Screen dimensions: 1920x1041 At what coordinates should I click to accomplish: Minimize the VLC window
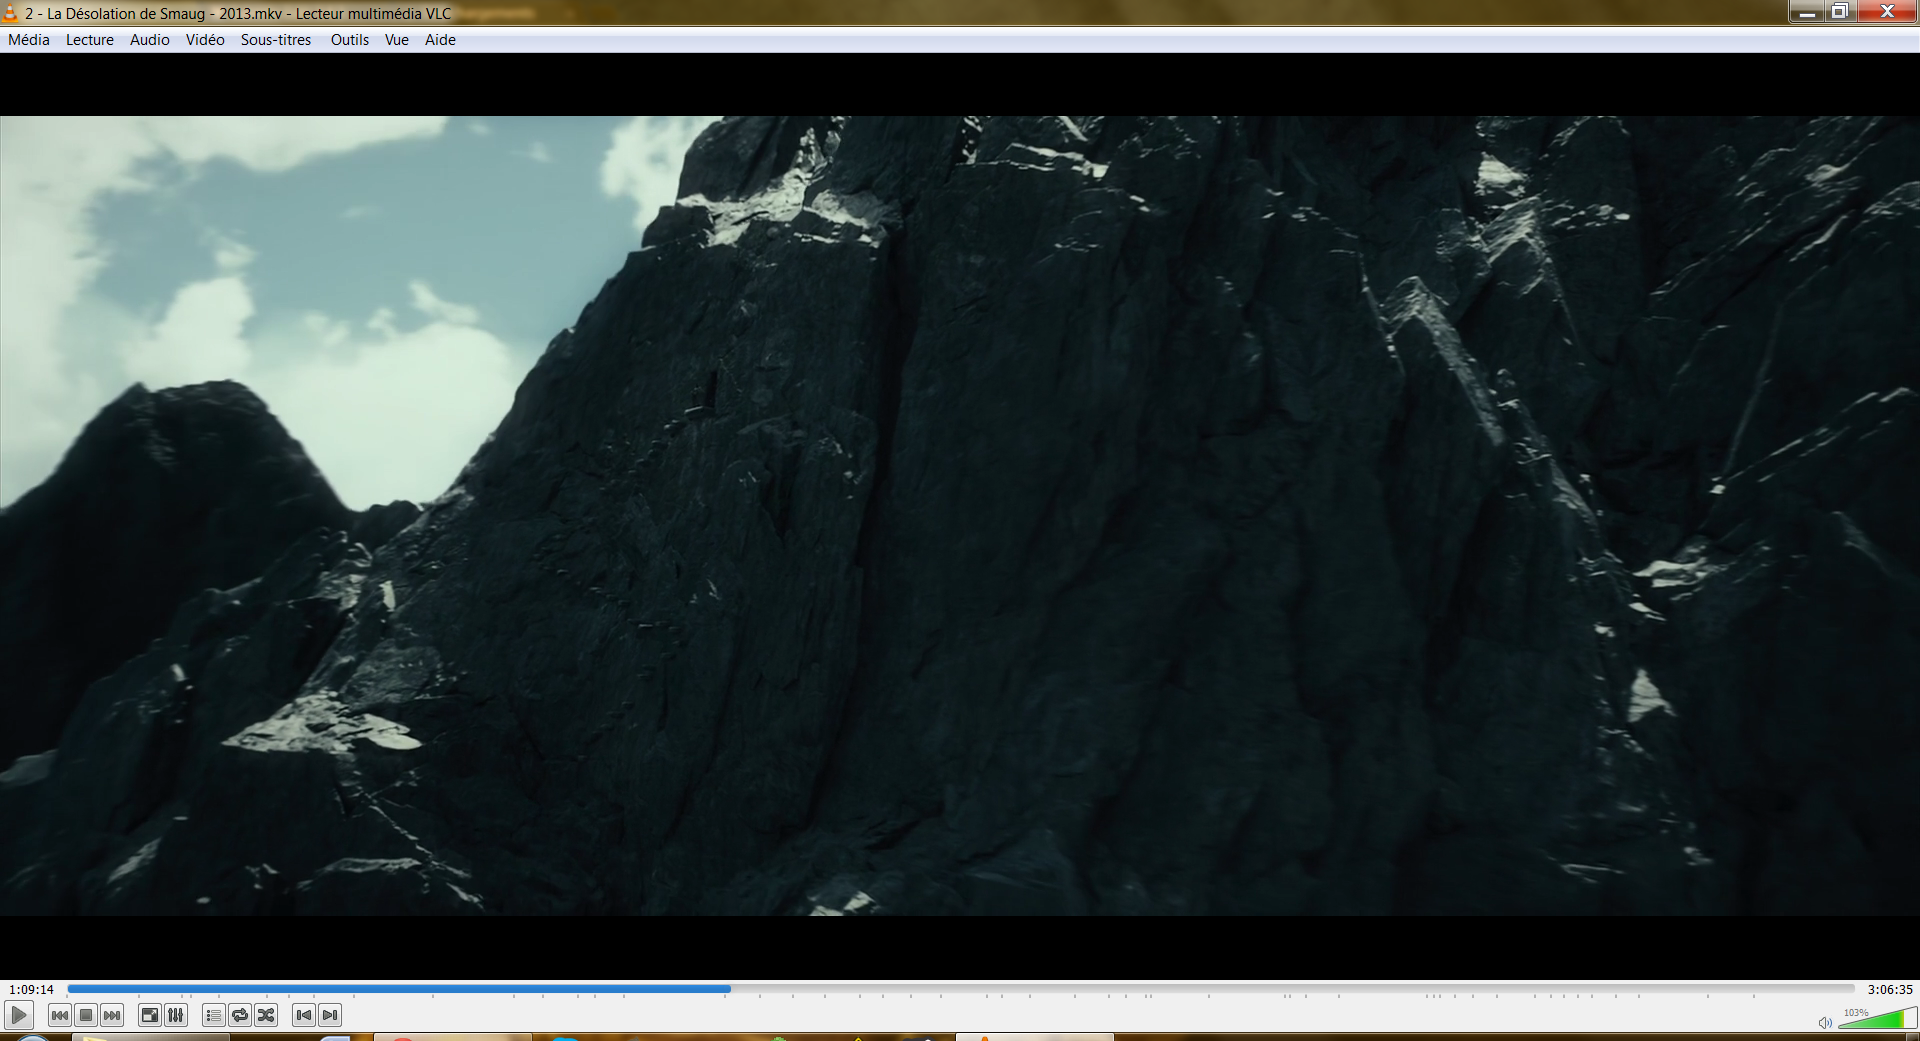1806,12
